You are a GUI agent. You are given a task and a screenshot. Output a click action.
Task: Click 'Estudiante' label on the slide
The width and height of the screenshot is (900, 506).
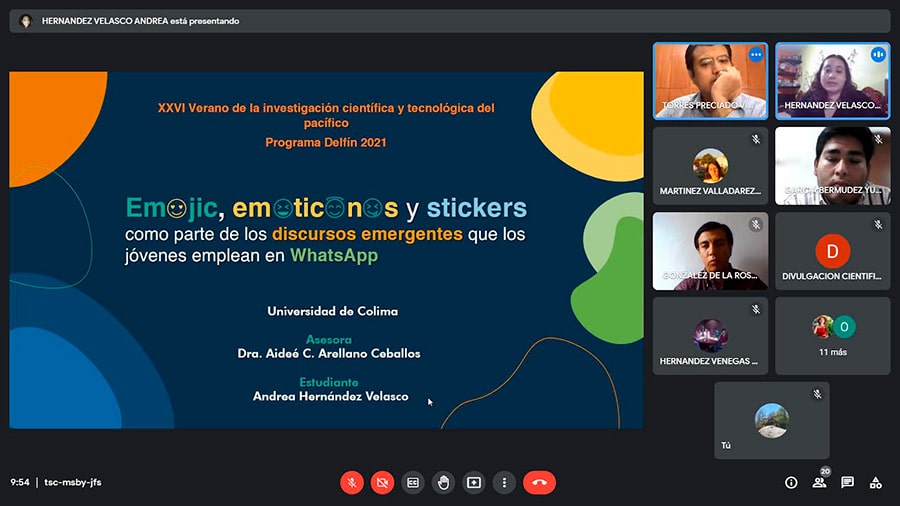329,382
